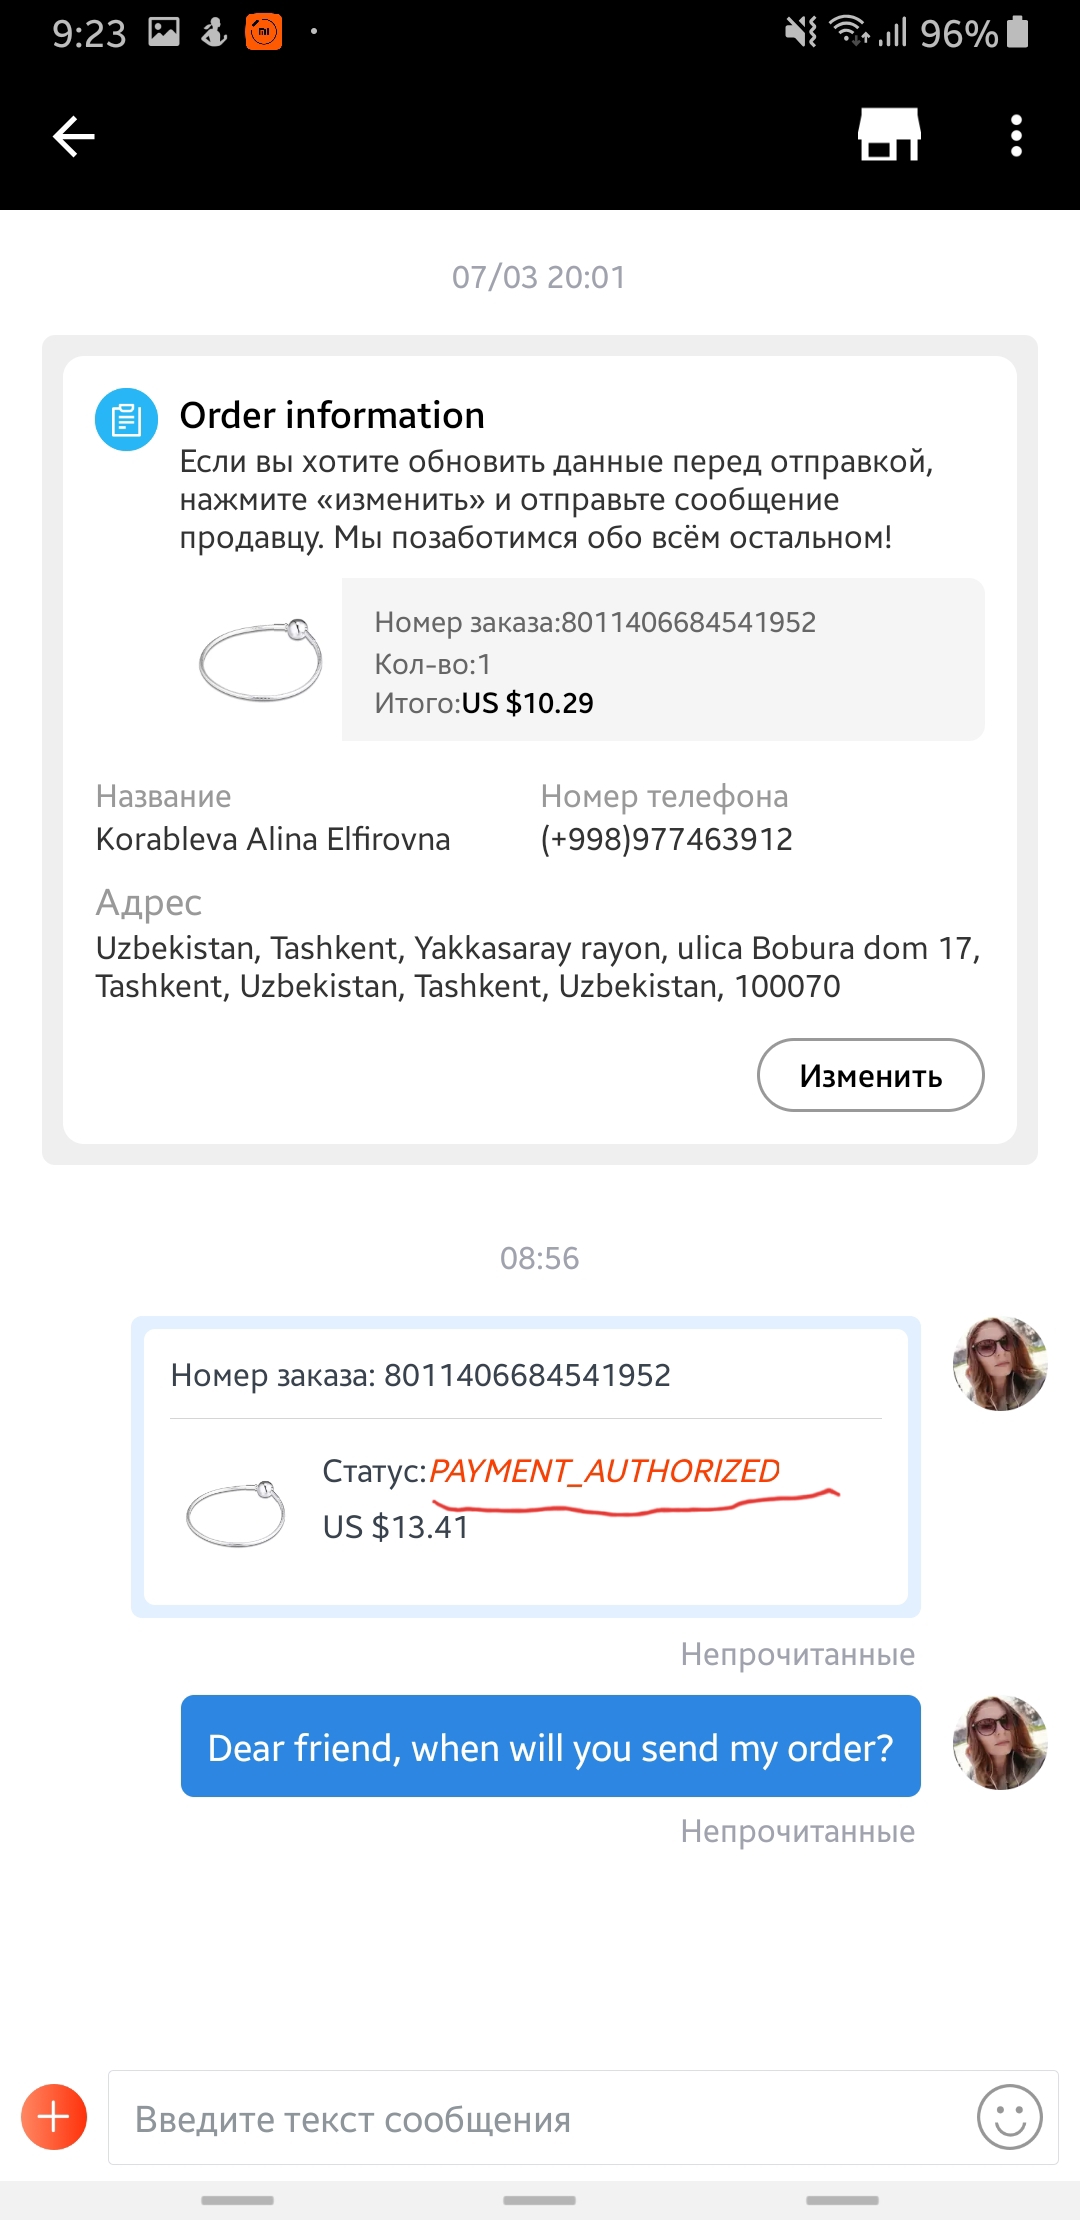Tap the gallery notification icon in status bar
1080x2220 pixels.
[164, 32]
